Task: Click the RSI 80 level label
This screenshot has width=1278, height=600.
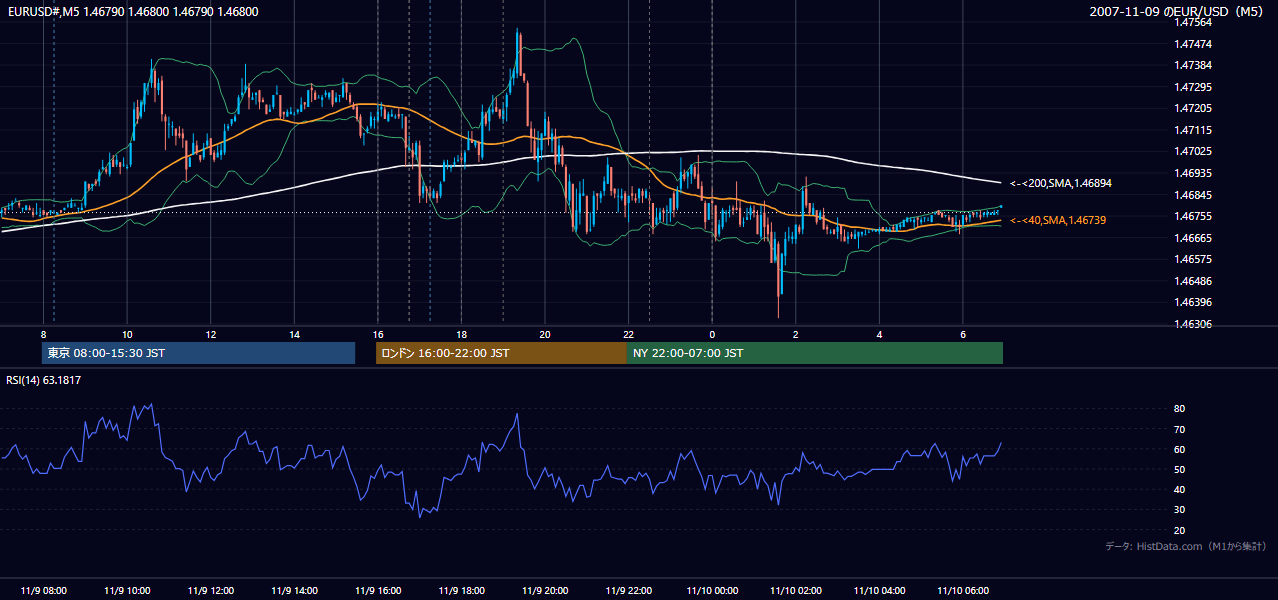Action: pos(1179,409)
